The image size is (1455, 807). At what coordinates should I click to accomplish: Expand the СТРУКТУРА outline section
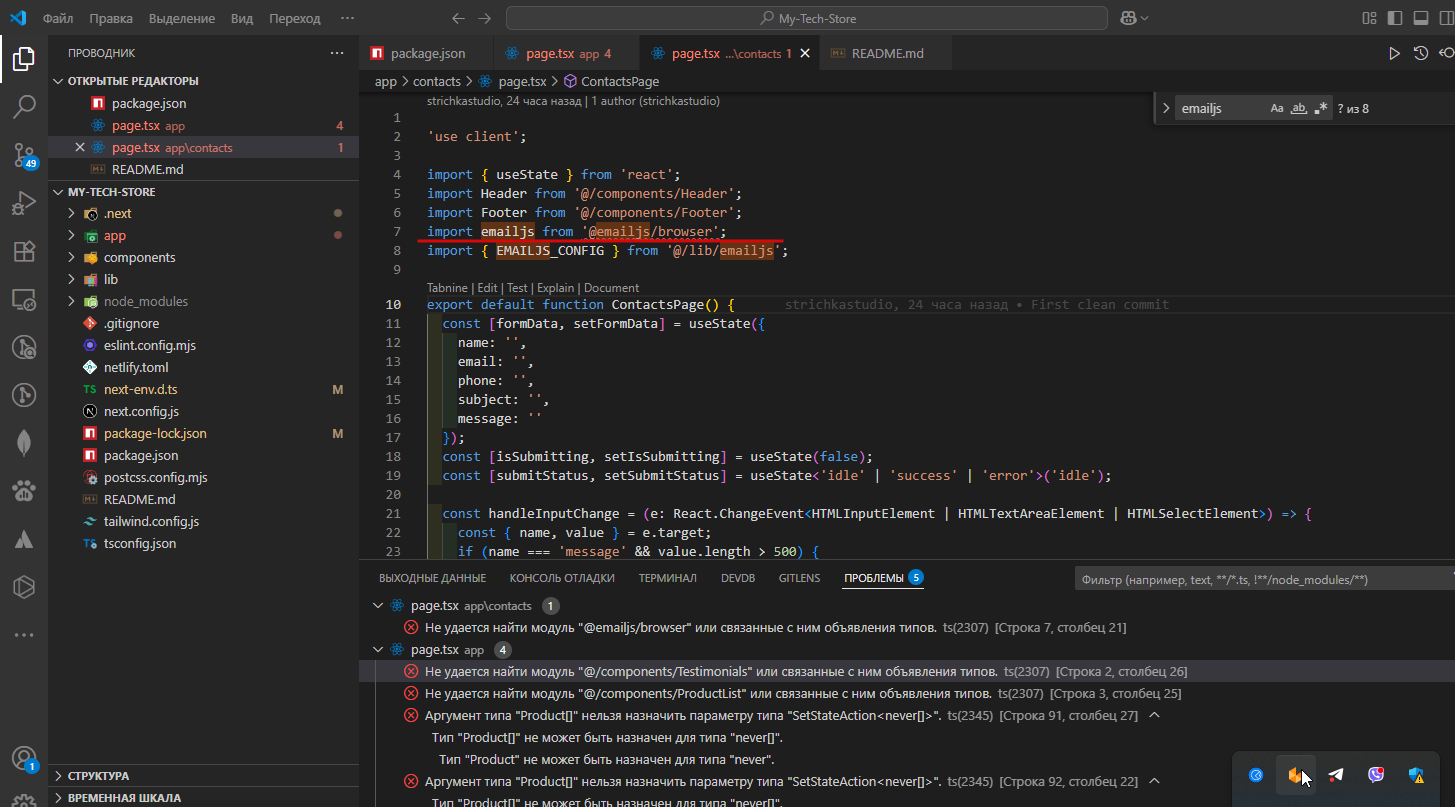point(98,775)
